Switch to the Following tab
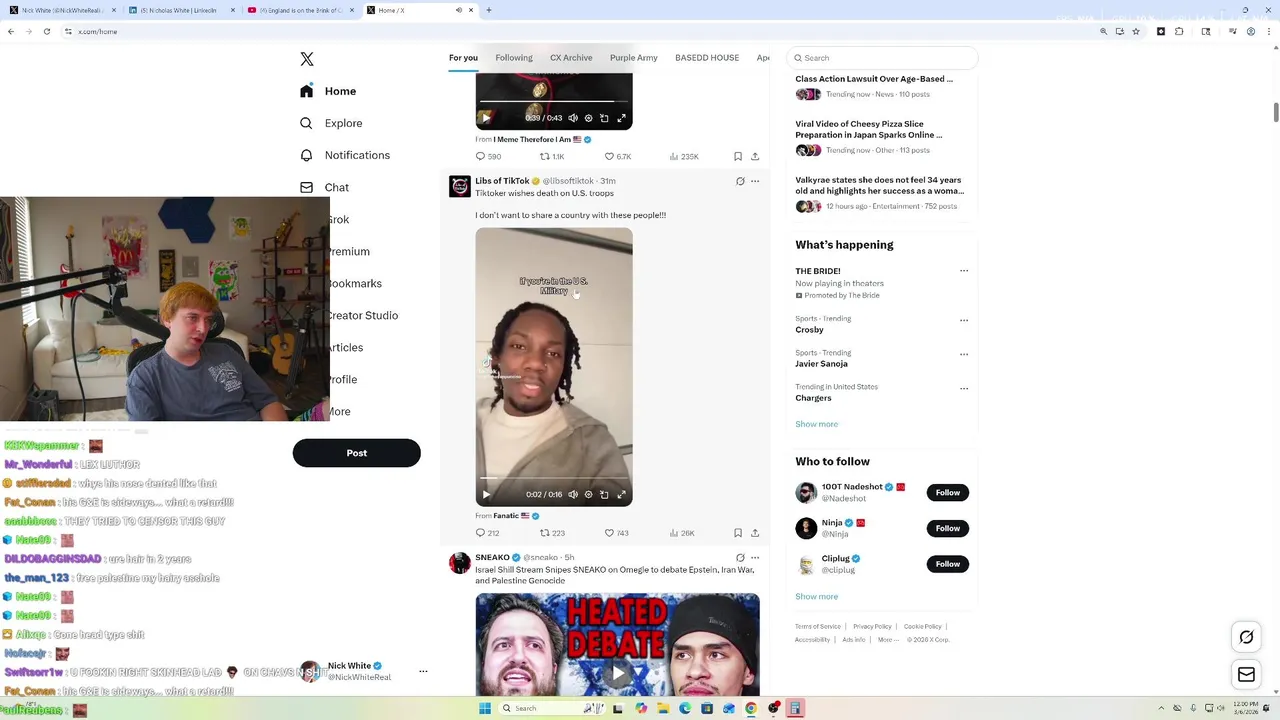 [x=514, y=58]
